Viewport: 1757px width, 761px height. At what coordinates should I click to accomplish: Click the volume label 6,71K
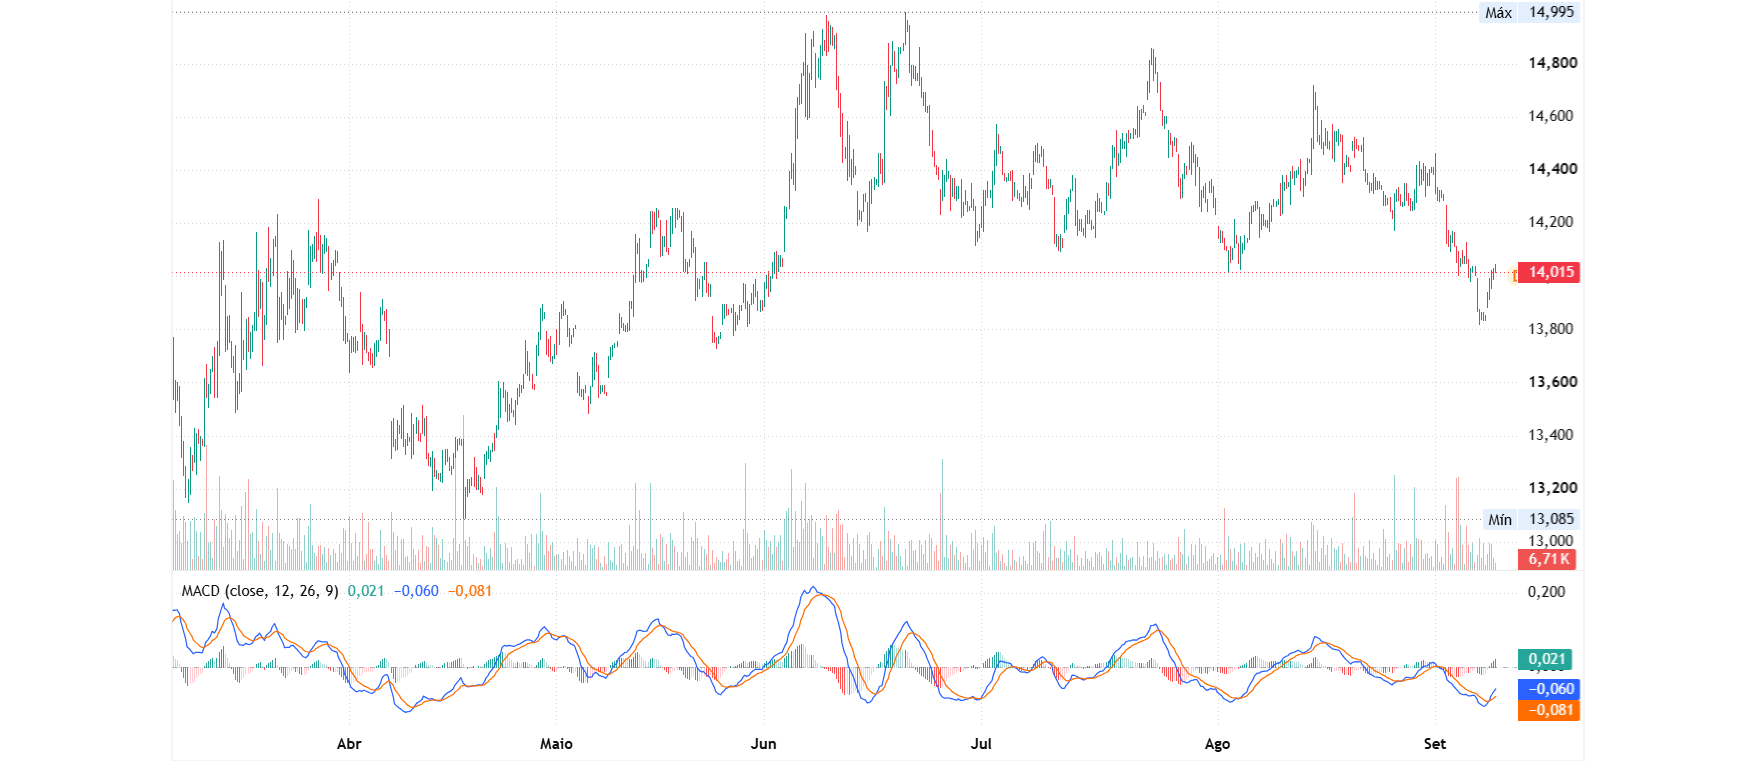[1548, 559]
